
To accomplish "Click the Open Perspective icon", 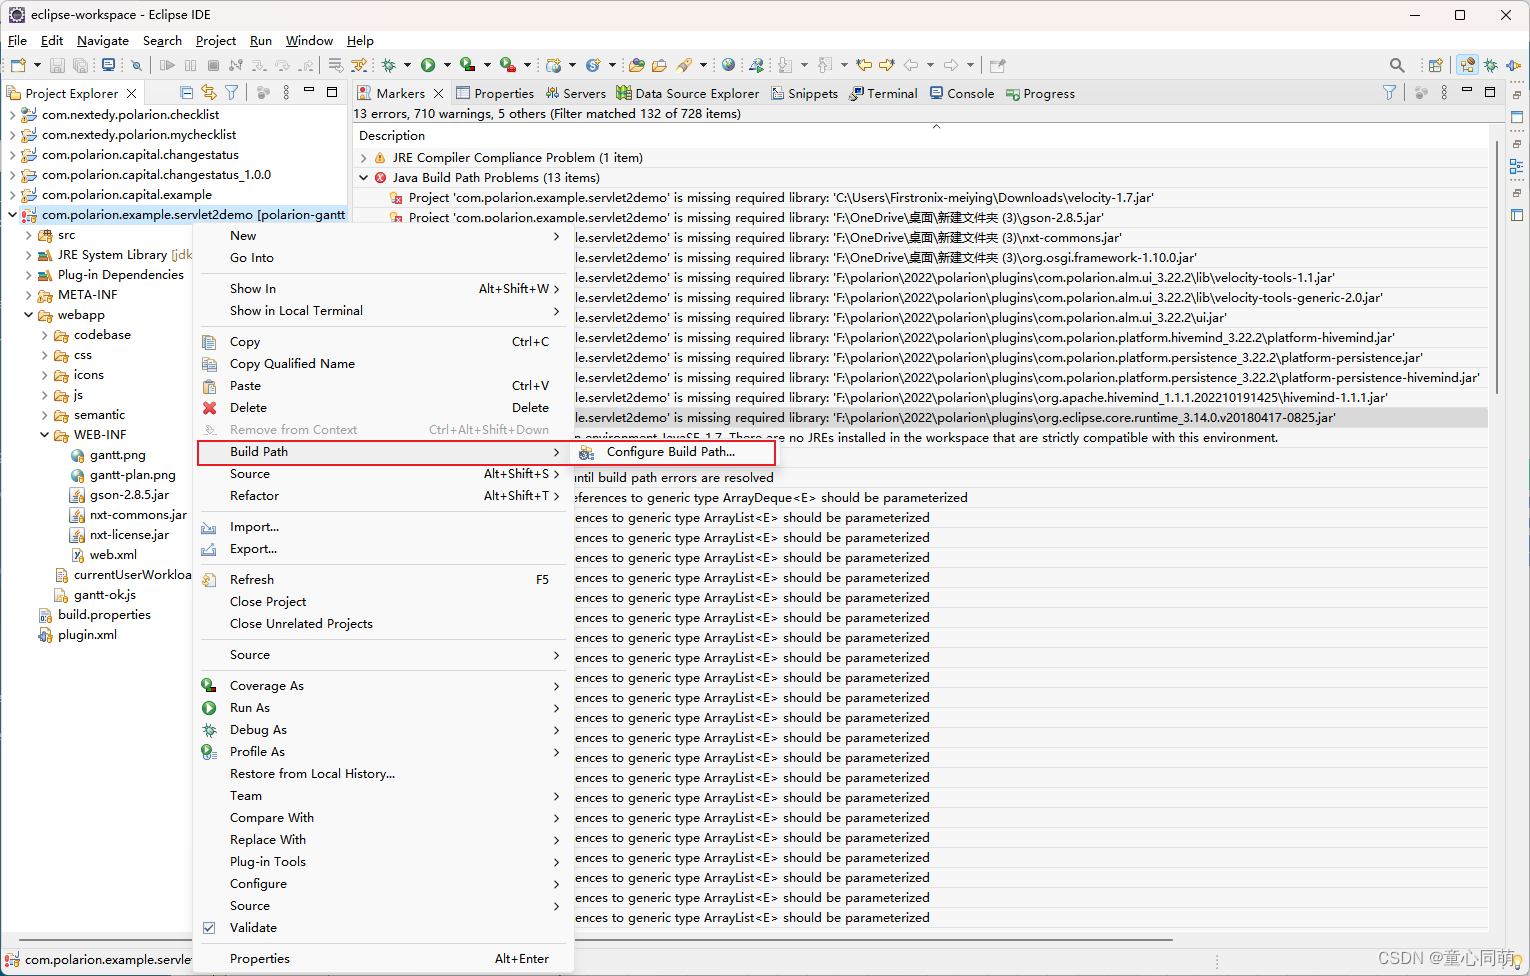I will click(1435, 65).
